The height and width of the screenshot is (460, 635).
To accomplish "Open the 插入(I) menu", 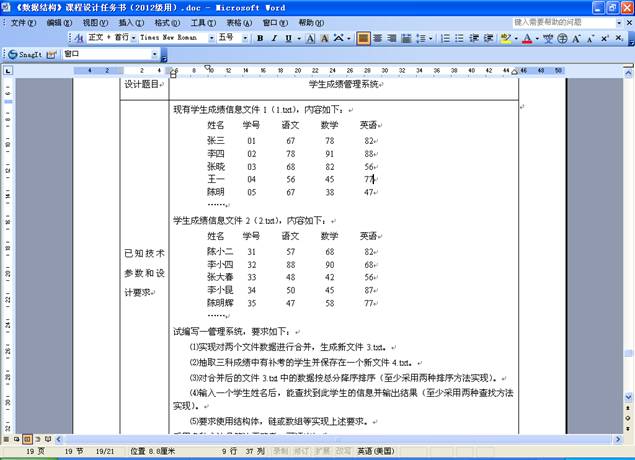I will tap(131, 23).
